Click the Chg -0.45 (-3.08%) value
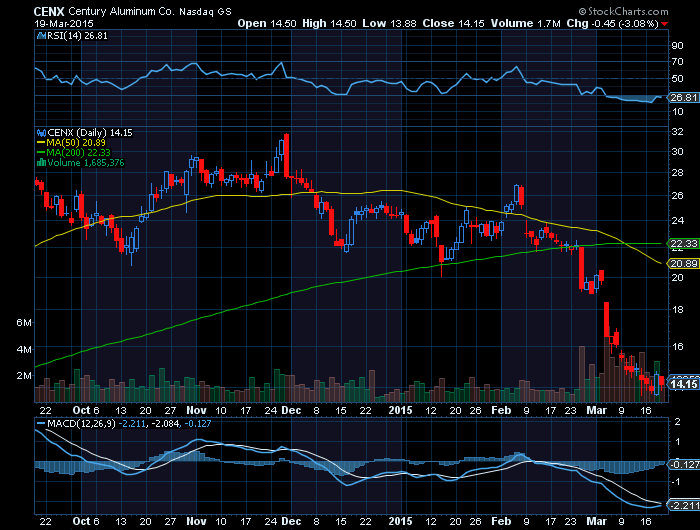The height and width of the screenshot is (530, 700). pyautogui.click(x=612, y=23)
